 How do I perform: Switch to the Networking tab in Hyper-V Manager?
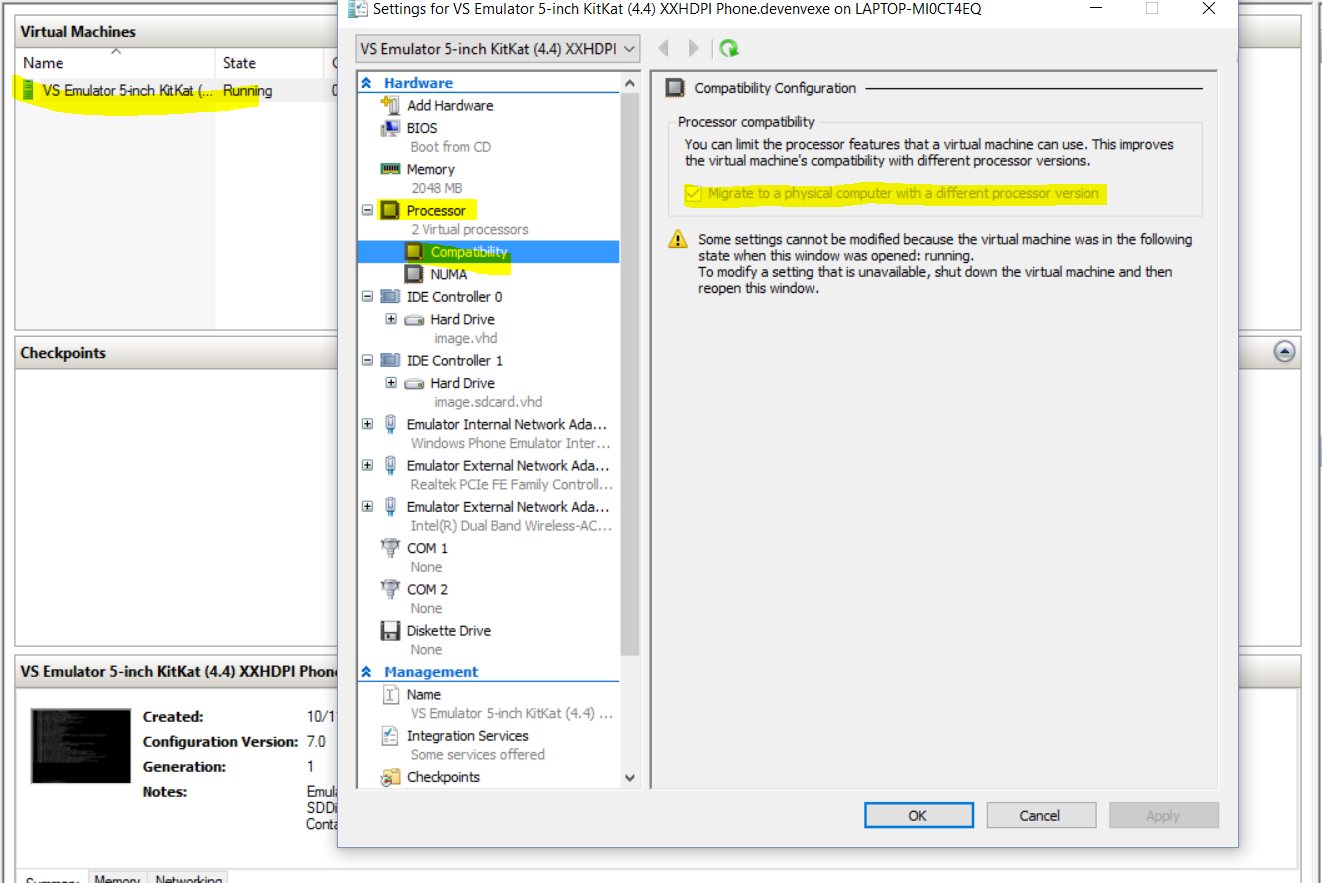pyautogui.click(x=188, y=878)
